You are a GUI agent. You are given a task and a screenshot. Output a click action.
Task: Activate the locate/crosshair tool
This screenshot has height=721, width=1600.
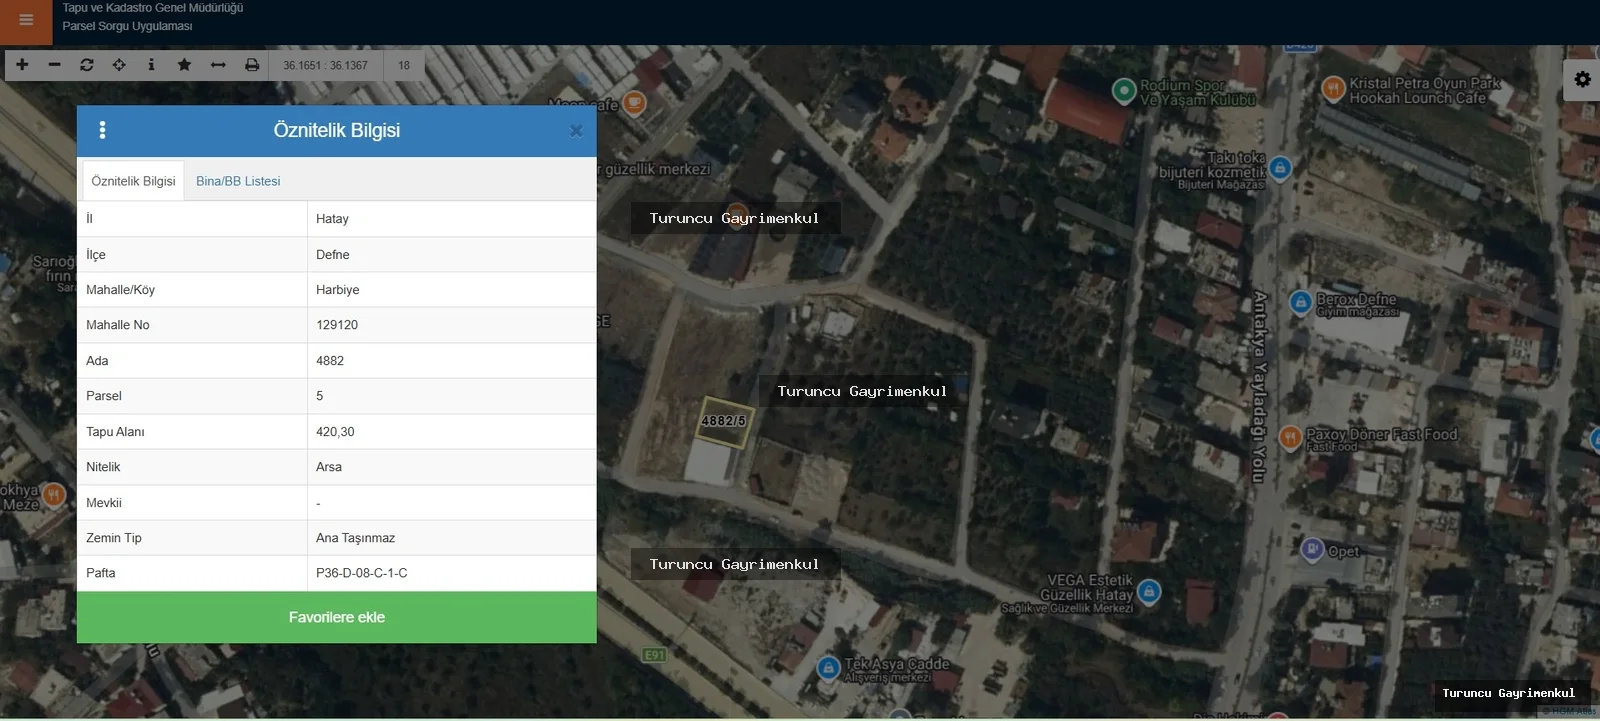(119, 65)
